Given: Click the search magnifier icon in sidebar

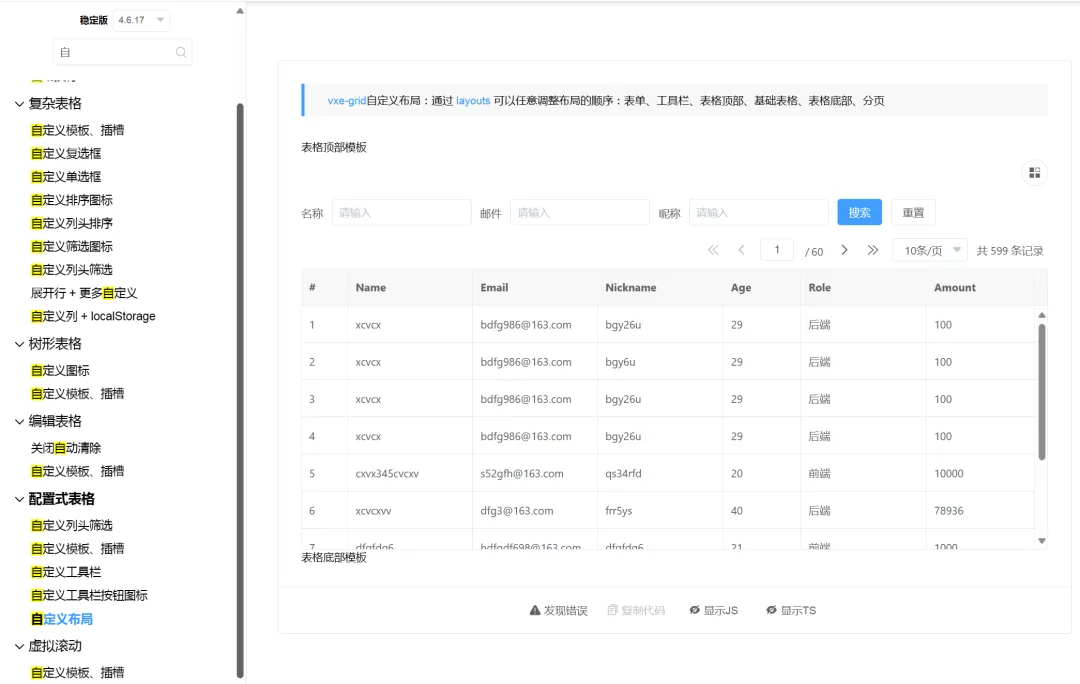Looking at the screenshot, I should click(x=181, y=52).
